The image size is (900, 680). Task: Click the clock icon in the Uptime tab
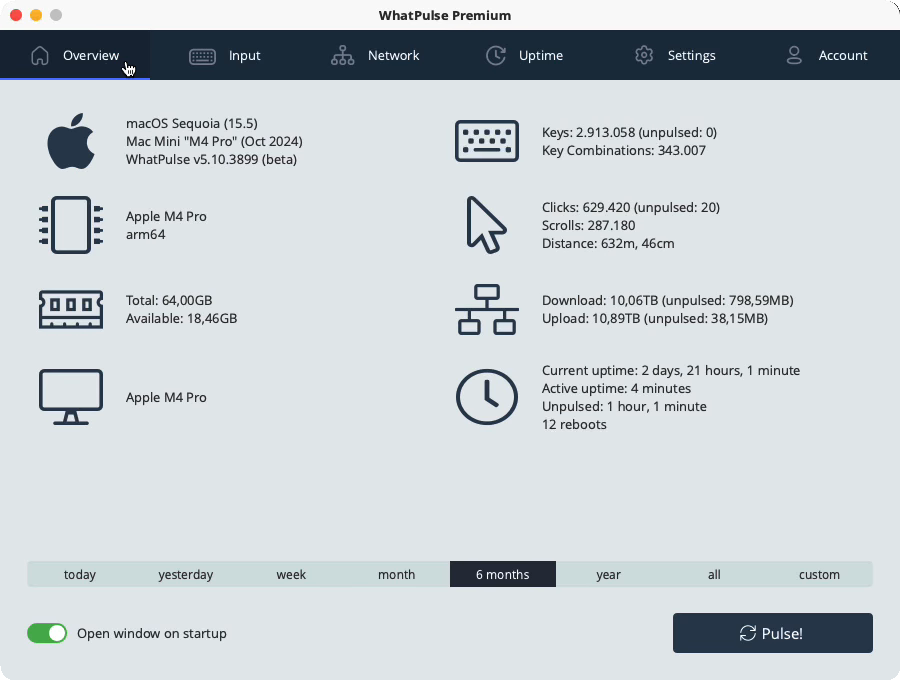[496, 56]
